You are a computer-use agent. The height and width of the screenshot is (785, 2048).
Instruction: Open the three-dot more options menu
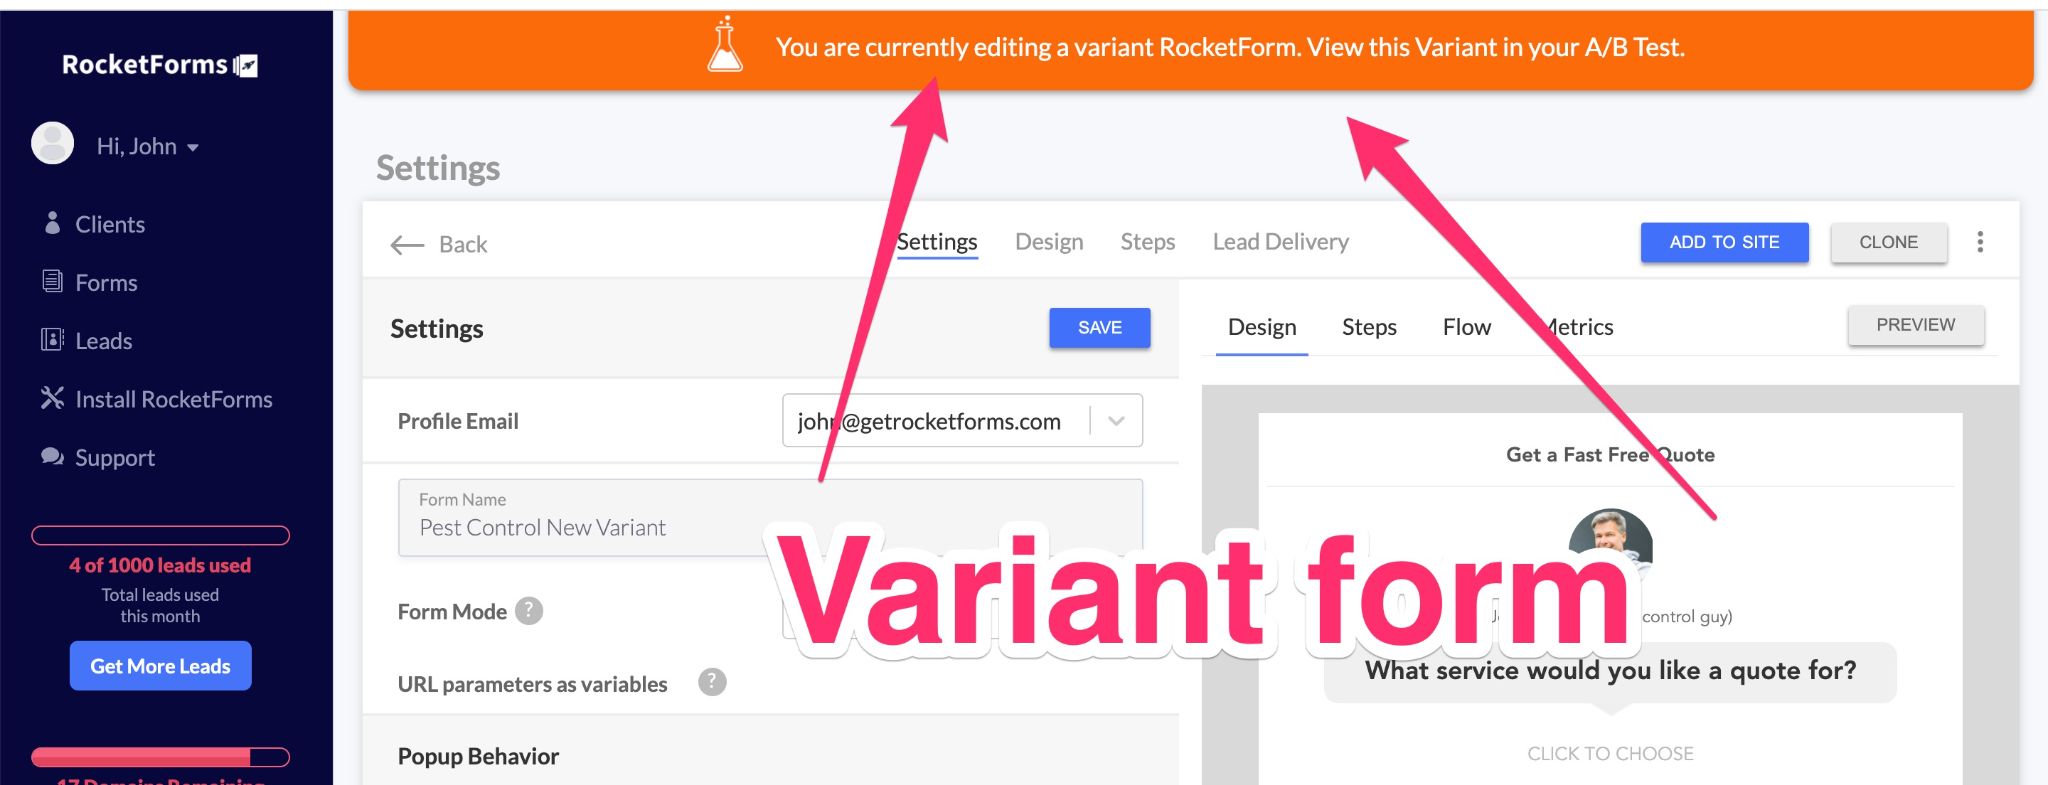tap(1979, 242)
